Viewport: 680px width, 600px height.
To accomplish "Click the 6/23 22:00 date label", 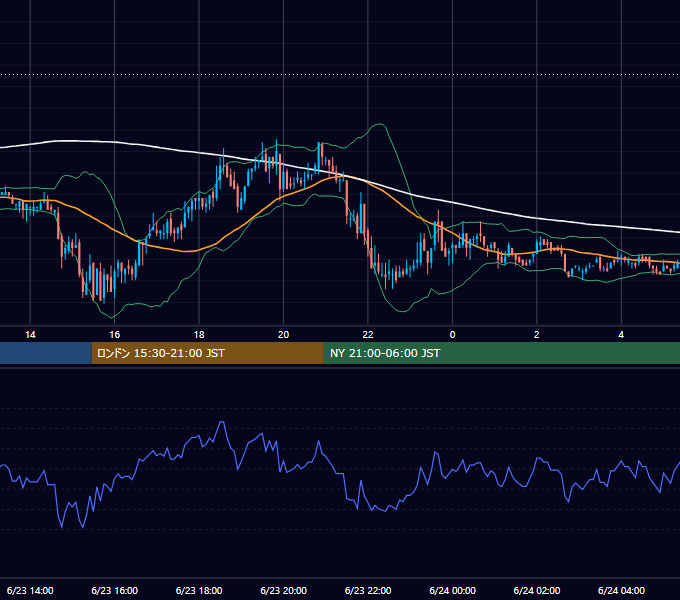I will pos(368,590).
